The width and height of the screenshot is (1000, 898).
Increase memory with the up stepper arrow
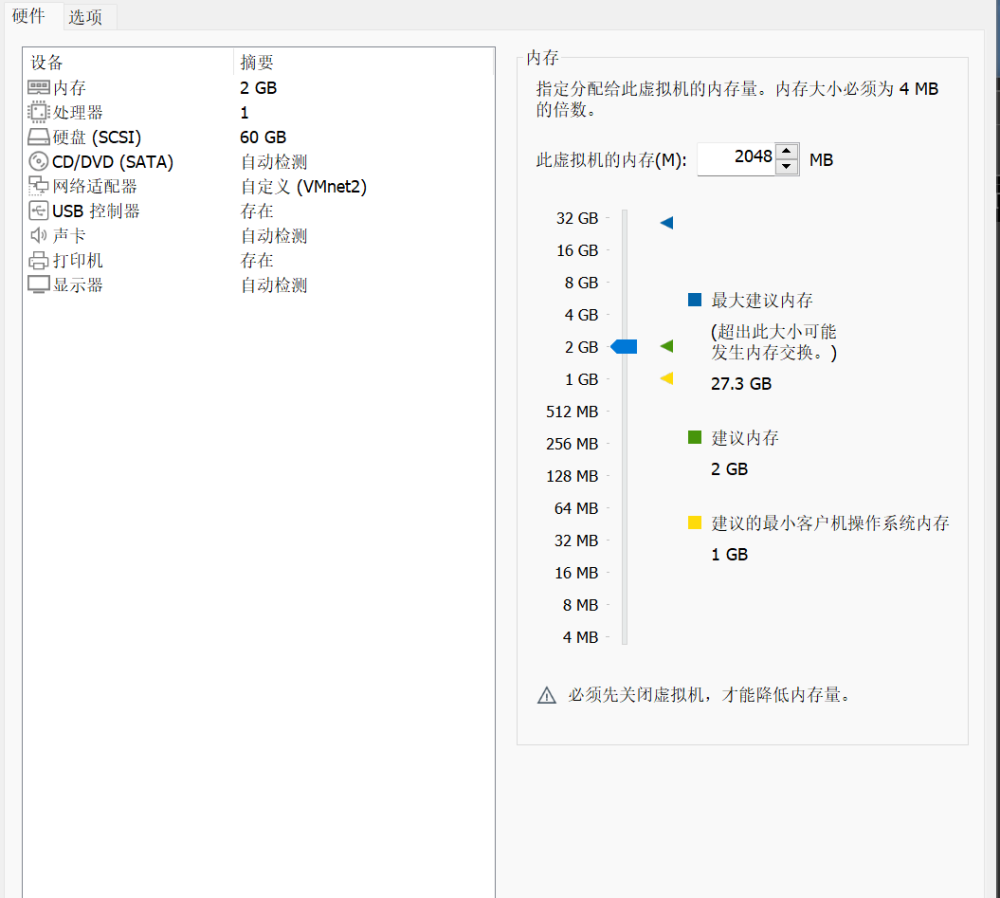click(x=787, y=151)
